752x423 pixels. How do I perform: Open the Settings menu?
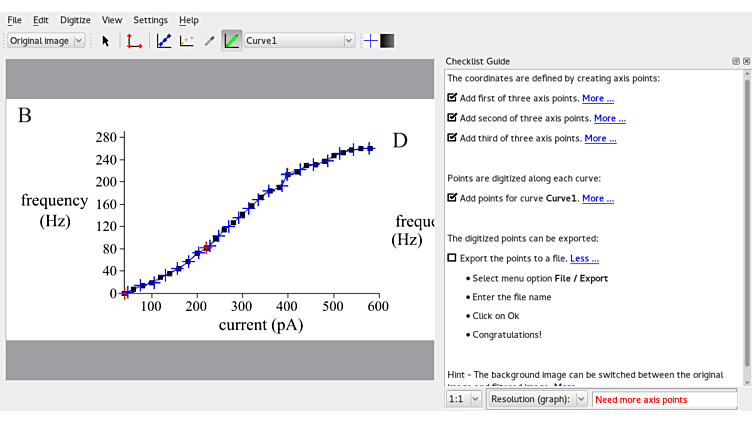[150, 20]
